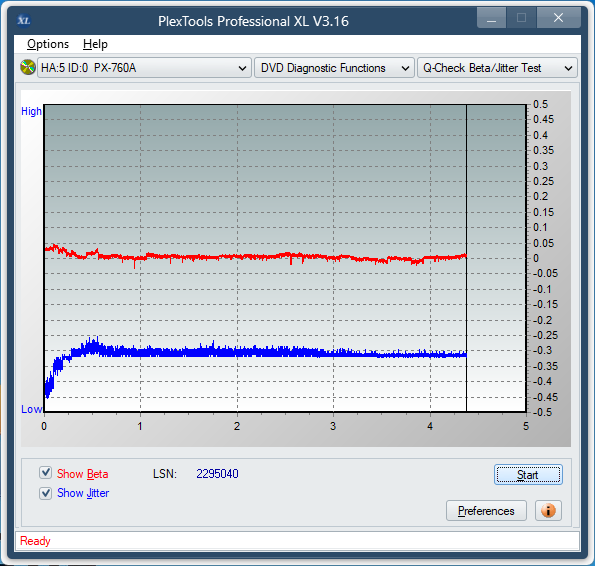
Task: Start the Beta/Jitter test
Action: (528, 475)
